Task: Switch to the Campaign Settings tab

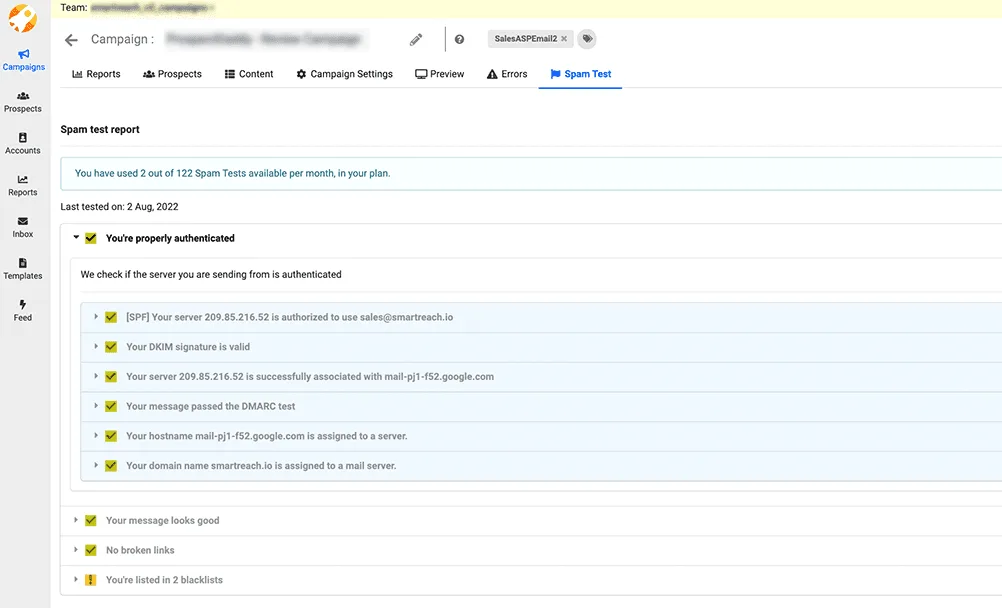Action: click(x=344, y=73)
